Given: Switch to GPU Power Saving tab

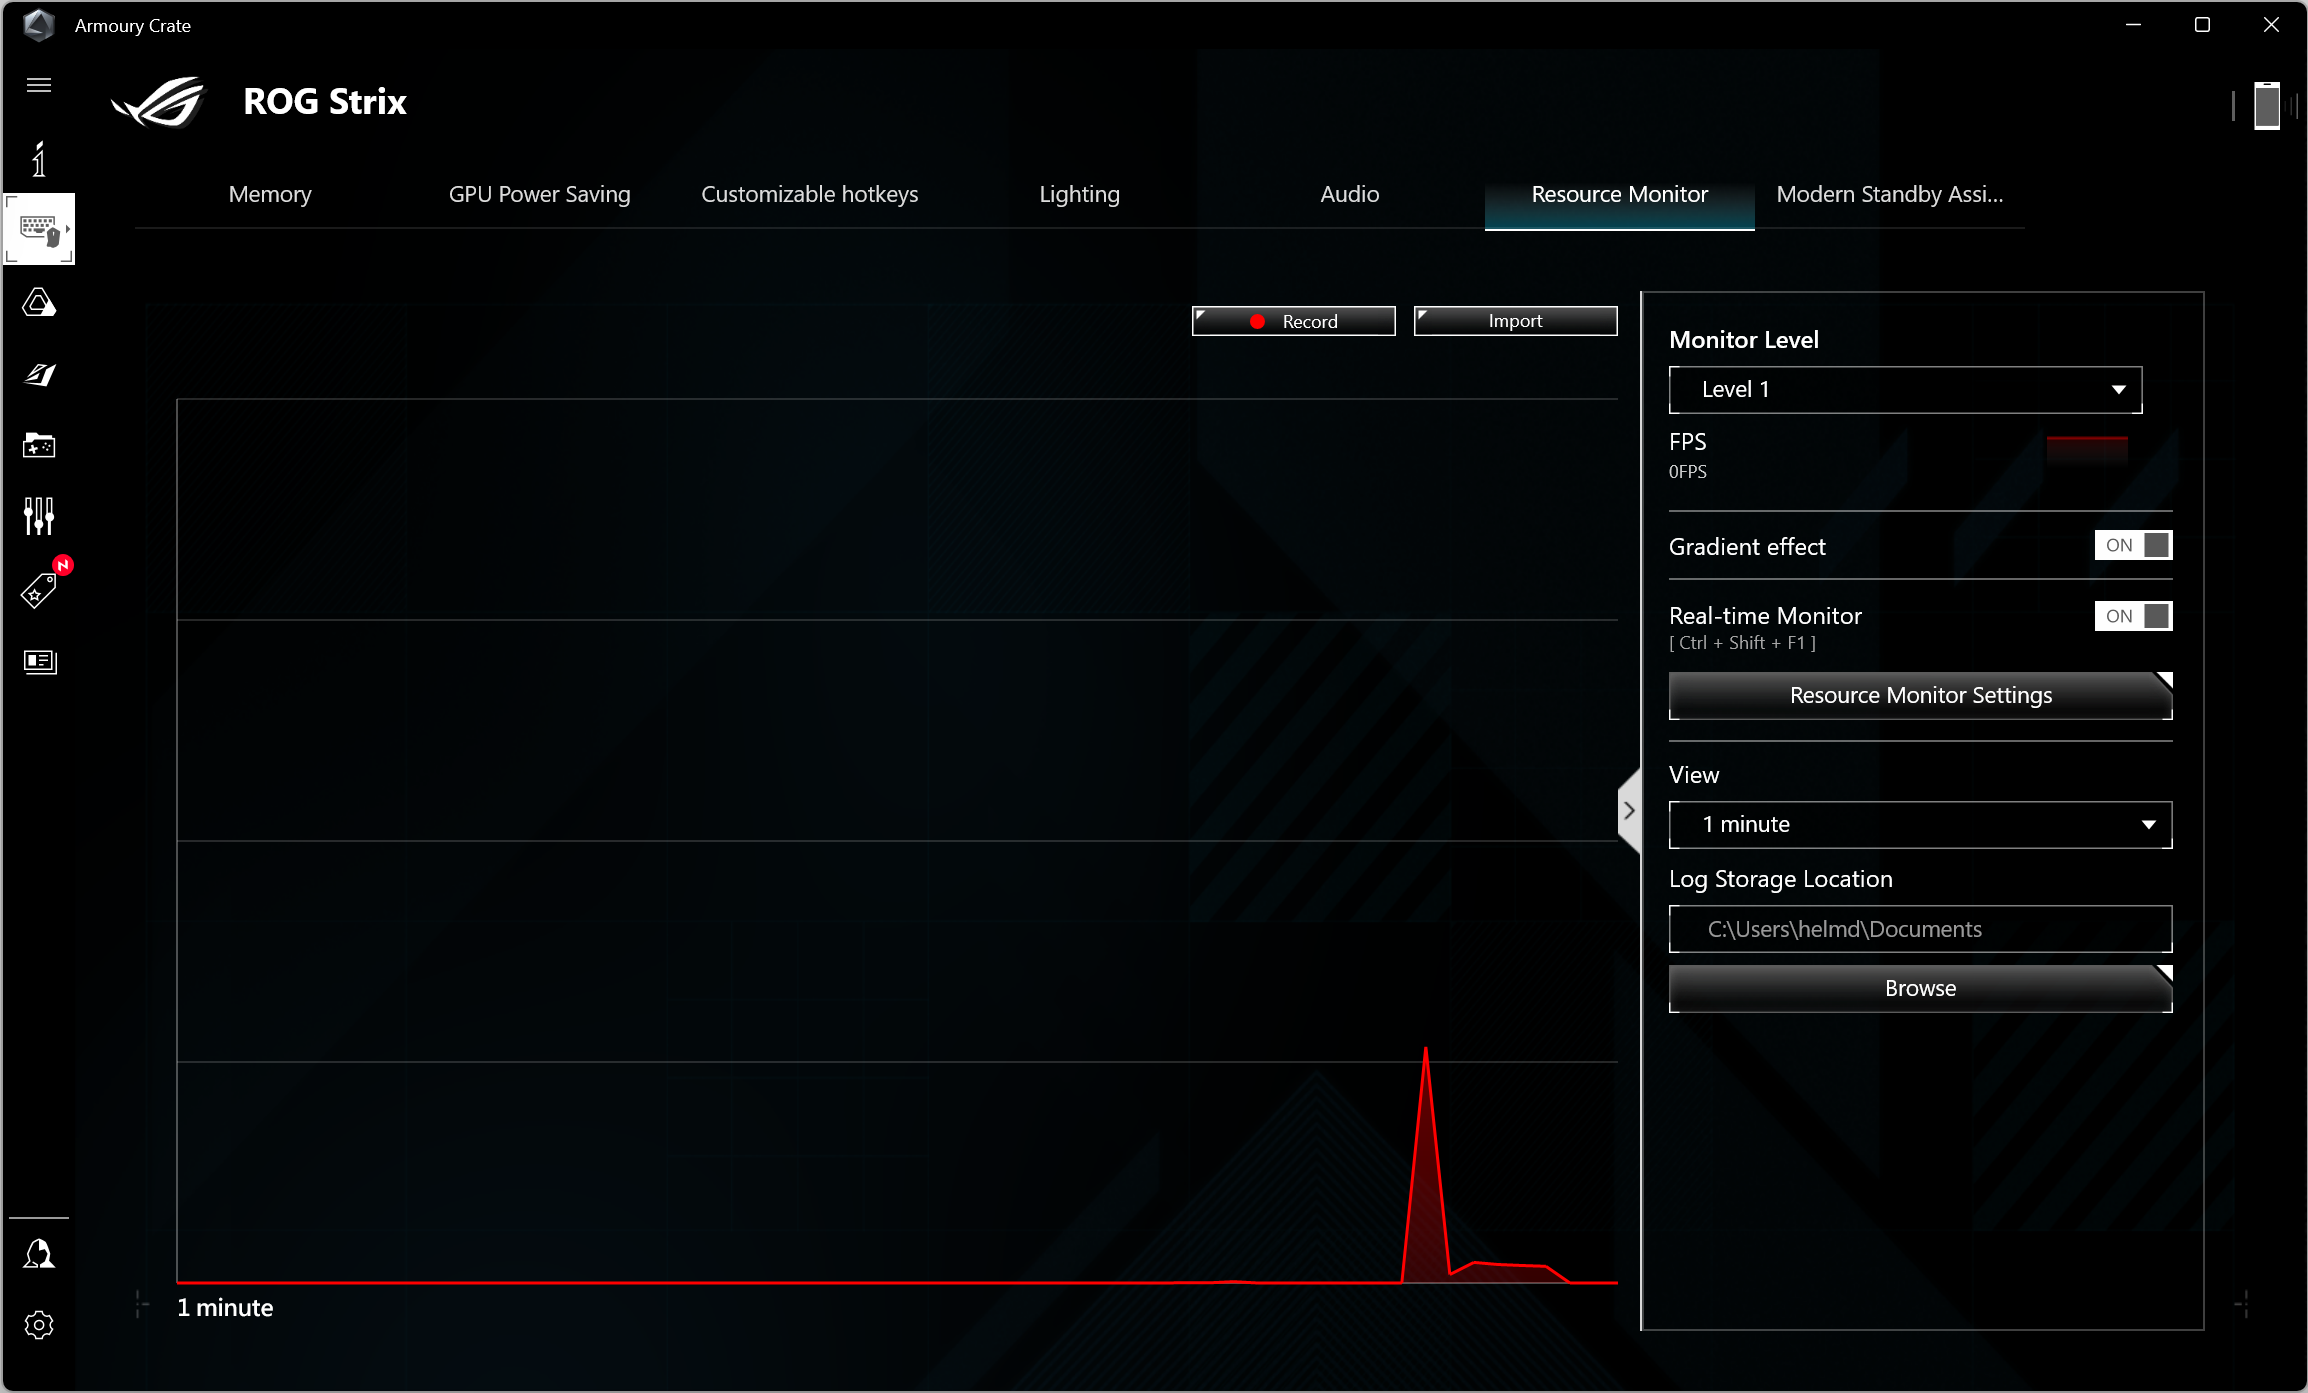Looking at the screenshot, I should click(x=539, y=194).
